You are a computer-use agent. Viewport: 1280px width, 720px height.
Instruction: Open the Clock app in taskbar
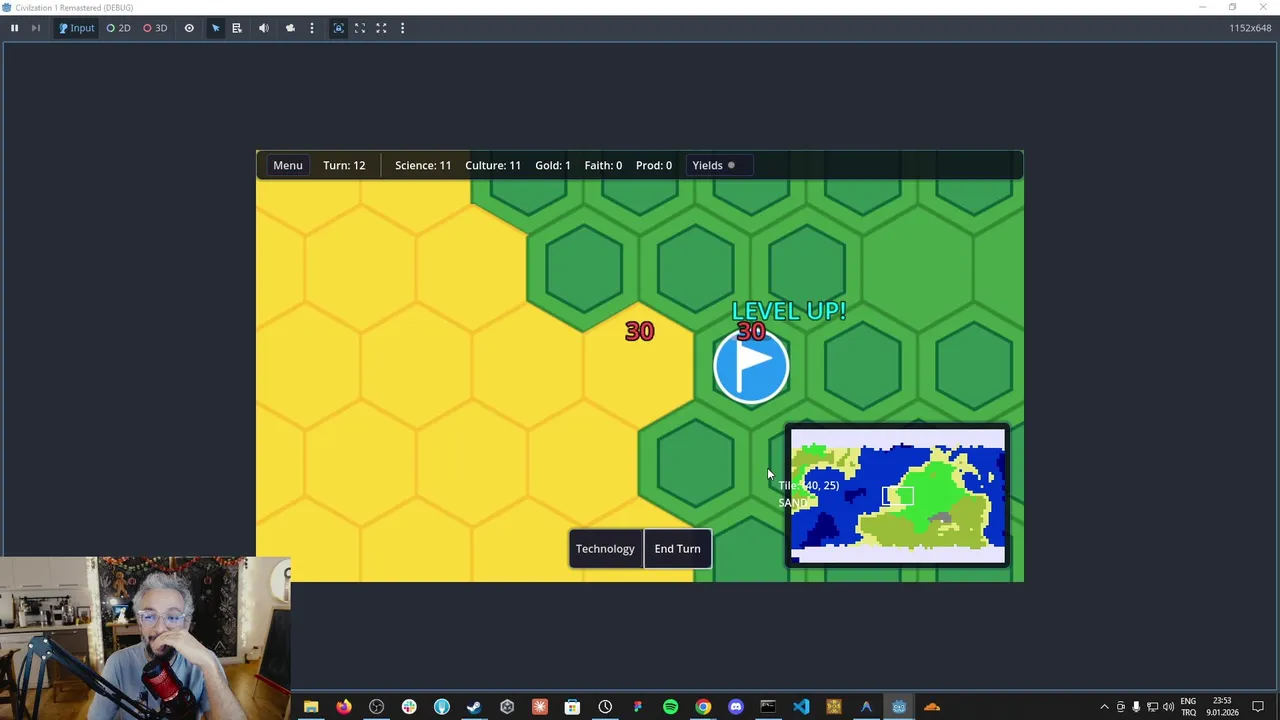[x=605, y=707]
